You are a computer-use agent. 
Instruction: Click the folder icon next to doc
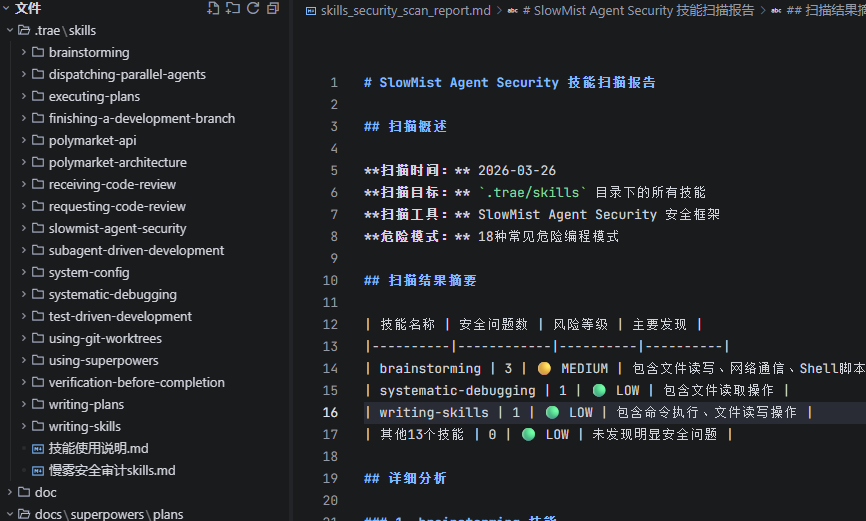[24, 492]
